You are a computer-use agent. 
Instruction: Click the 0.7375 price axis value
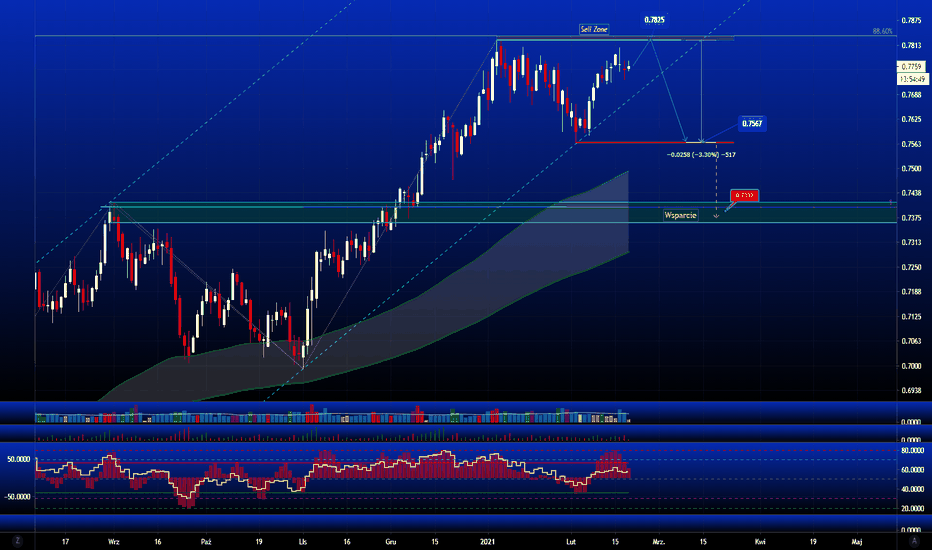[x=911, y=218]
